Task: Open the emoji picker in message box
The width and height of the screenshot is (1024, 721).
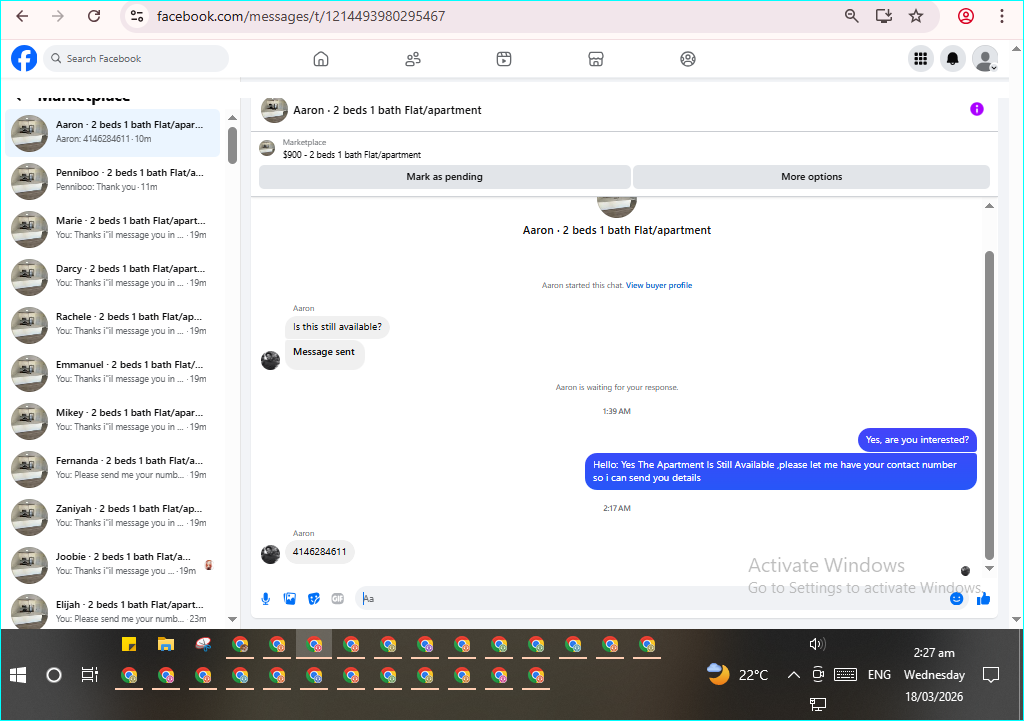Action: tap(957, 599)
